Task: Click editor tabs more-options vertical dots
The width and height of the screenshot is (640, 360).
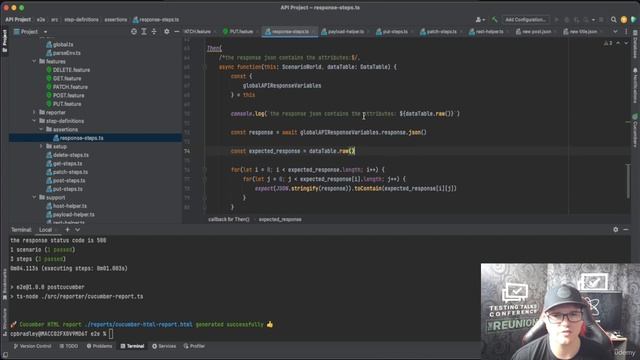Action: pos(626,31)
